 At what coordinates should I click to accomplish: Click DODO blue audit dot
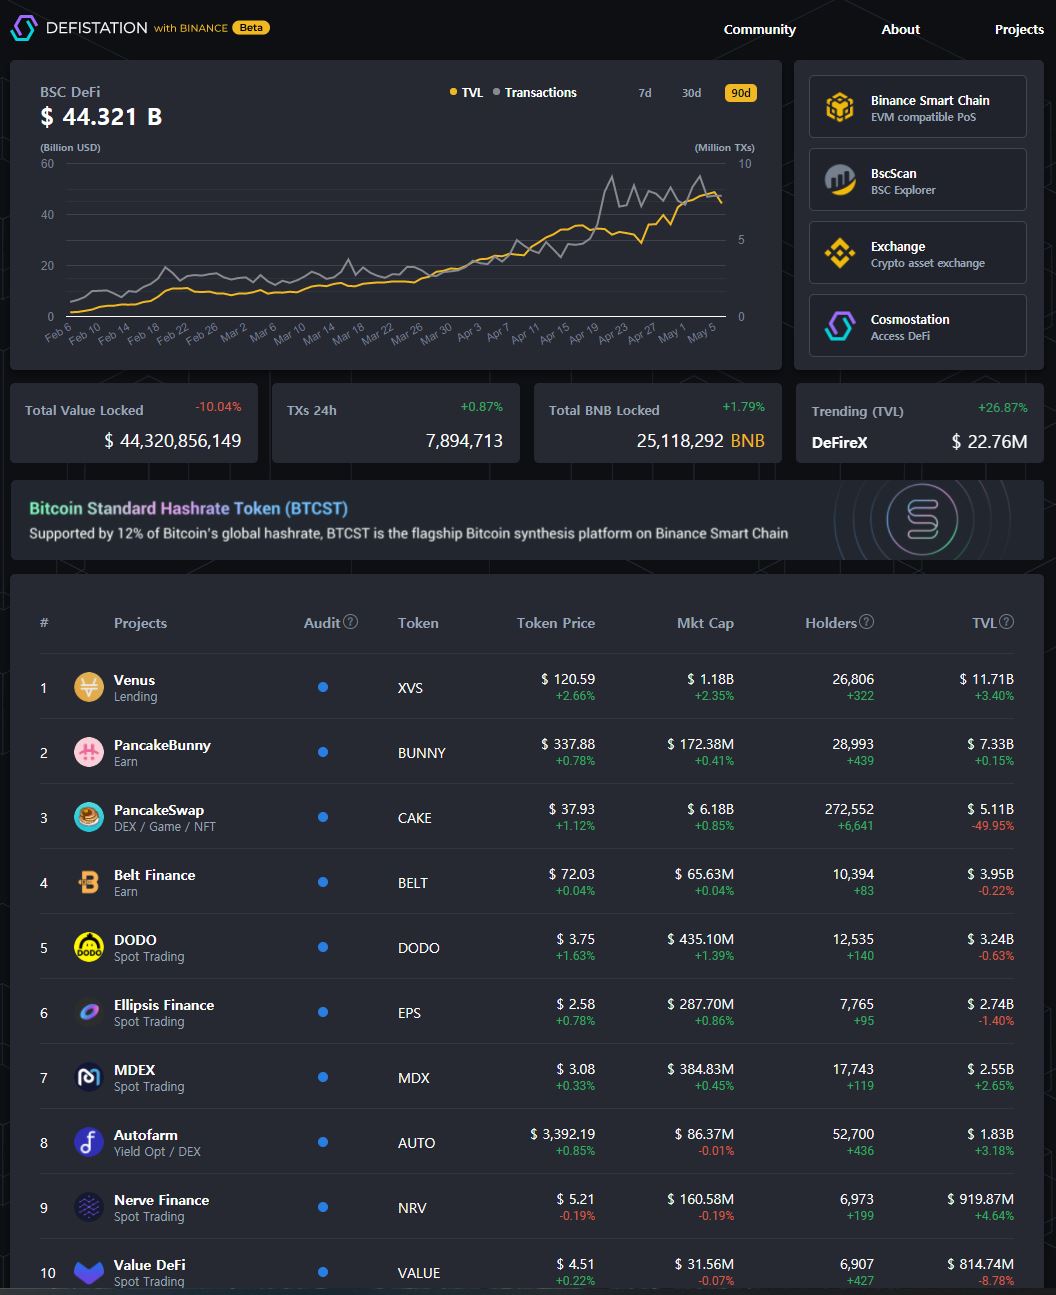323,947
